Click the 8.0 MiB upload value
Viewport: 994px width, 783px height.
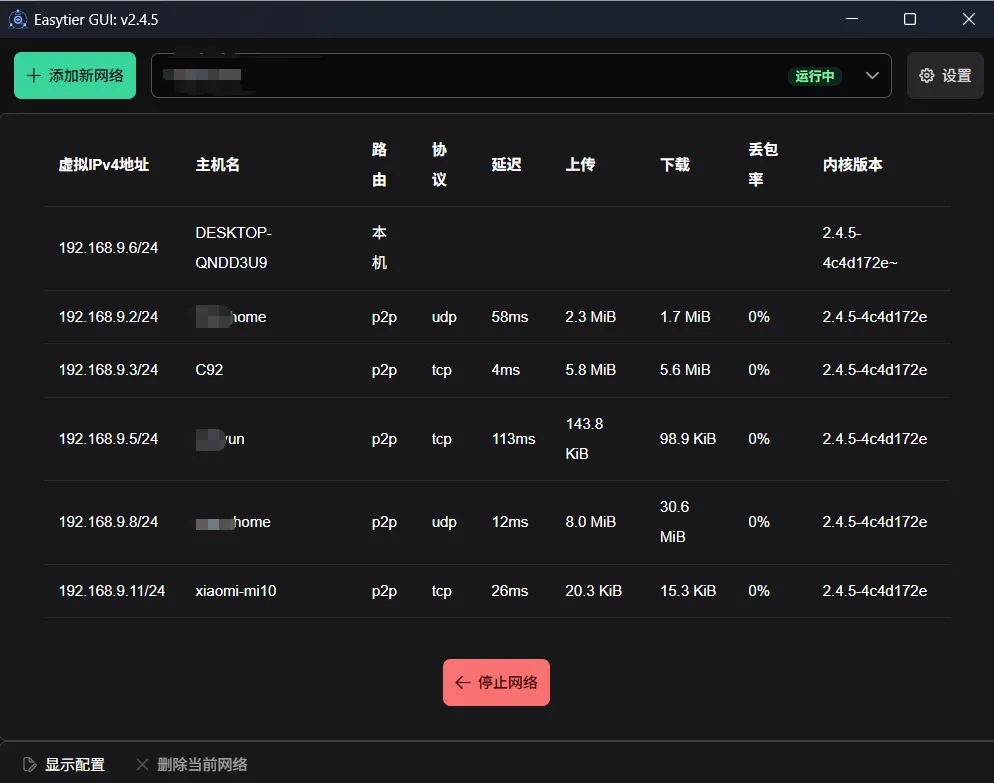pyautogui.click(x=590, y=522)
